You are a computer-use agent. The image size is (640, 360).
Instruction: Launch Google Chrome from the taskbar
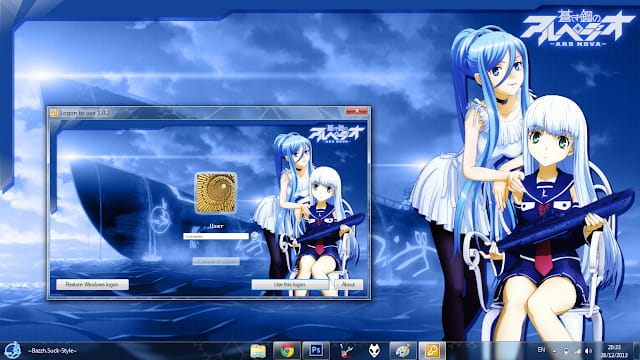(287, 351)
